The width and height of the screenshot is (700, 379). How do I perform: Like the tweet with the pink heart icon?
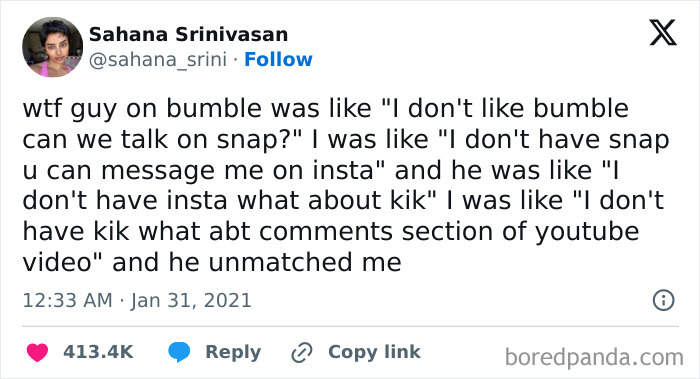[37, 352]
